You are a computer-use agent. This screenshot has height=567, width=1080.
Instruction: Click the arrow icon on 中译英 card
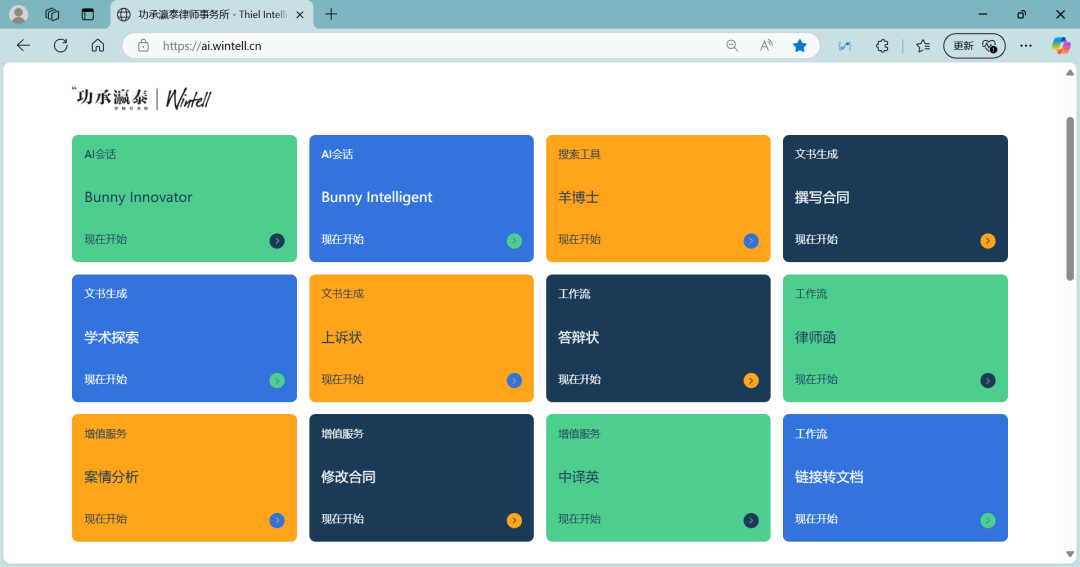pos(751,520)
